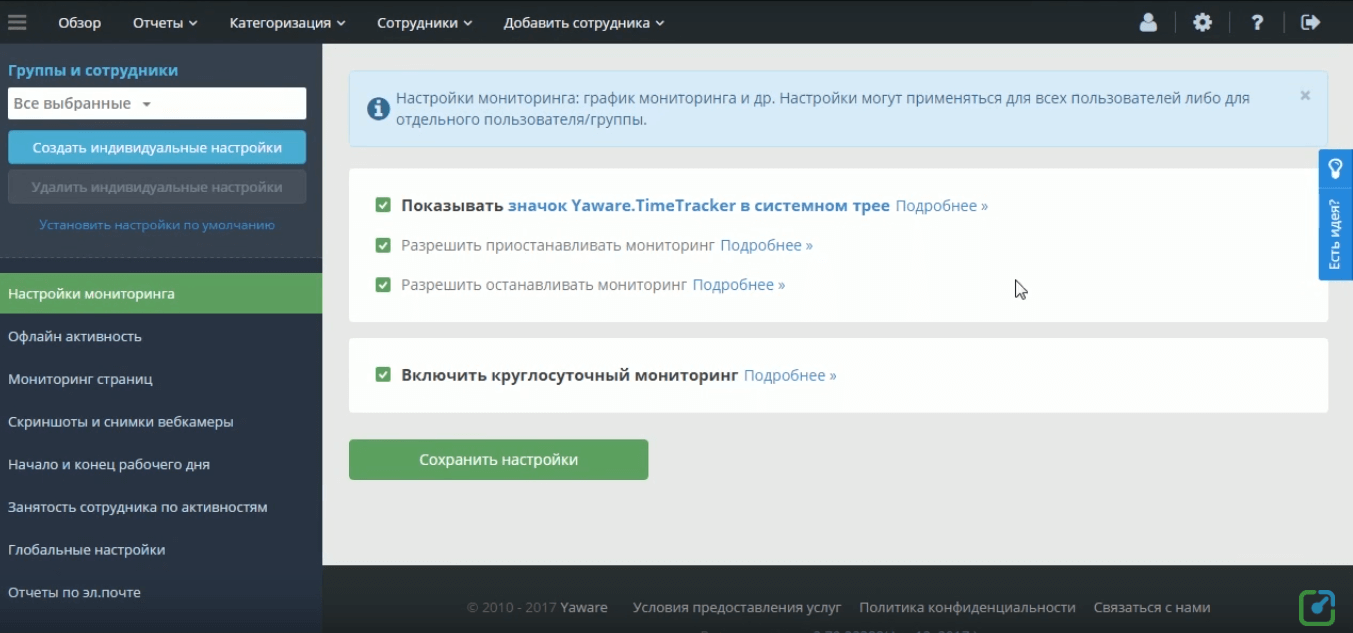Click the user profile icon
The height and width of the screenshot is (633, 1353).
coord(1148,22)
